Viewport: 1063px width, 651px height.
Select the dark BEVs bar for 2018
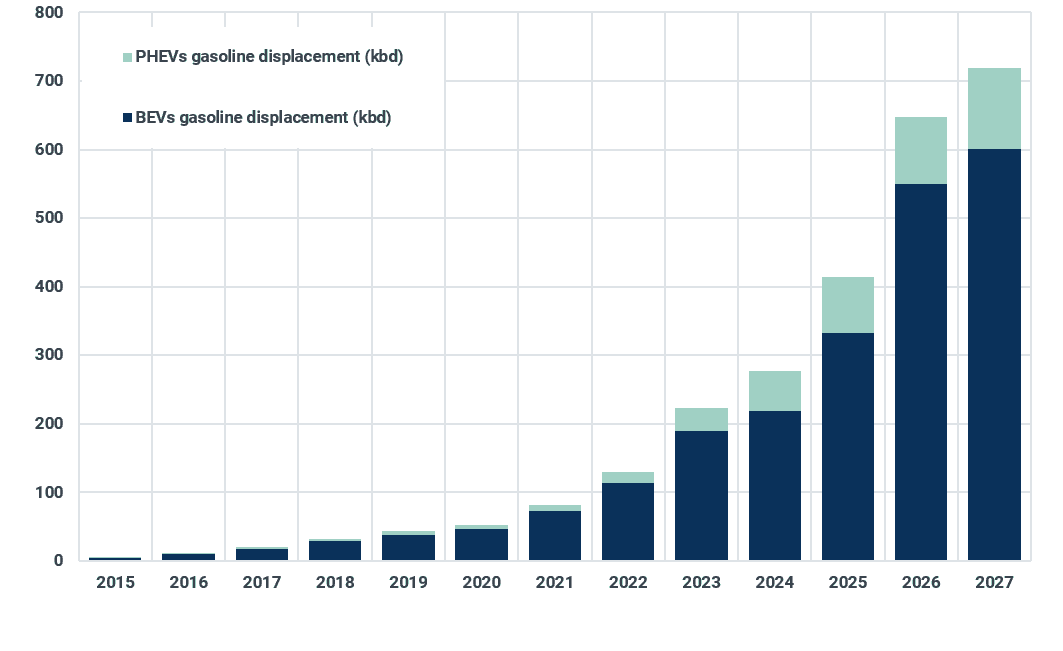335,551
